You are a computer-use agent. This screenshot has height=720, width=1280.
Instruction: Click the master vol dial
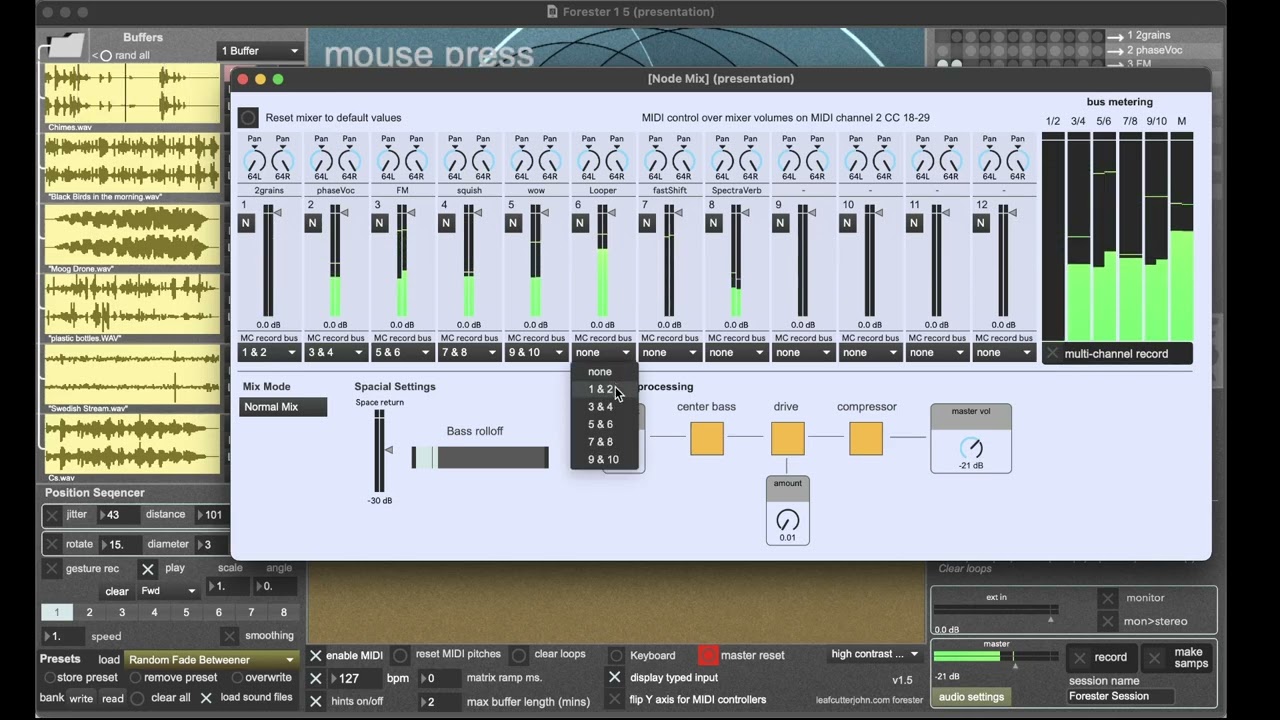tap(971, 447)
